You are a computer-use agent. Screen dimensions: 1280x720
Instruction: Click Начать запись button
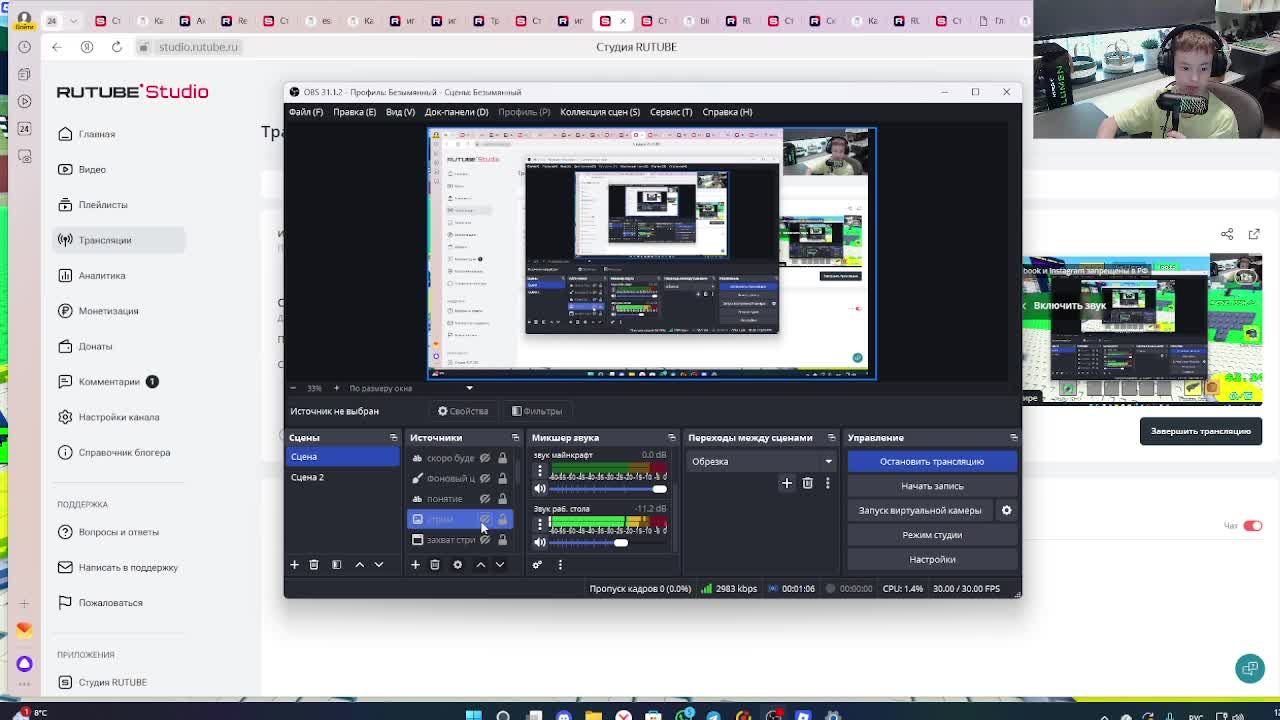click(x=932, y=486)
